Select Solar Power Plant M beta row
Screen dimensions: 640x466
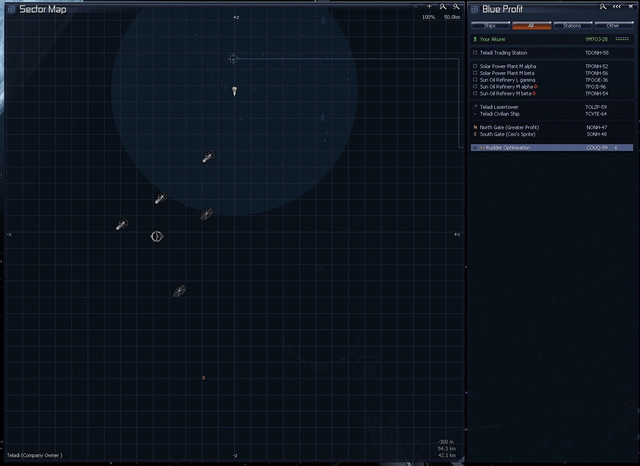click(552, 73)
